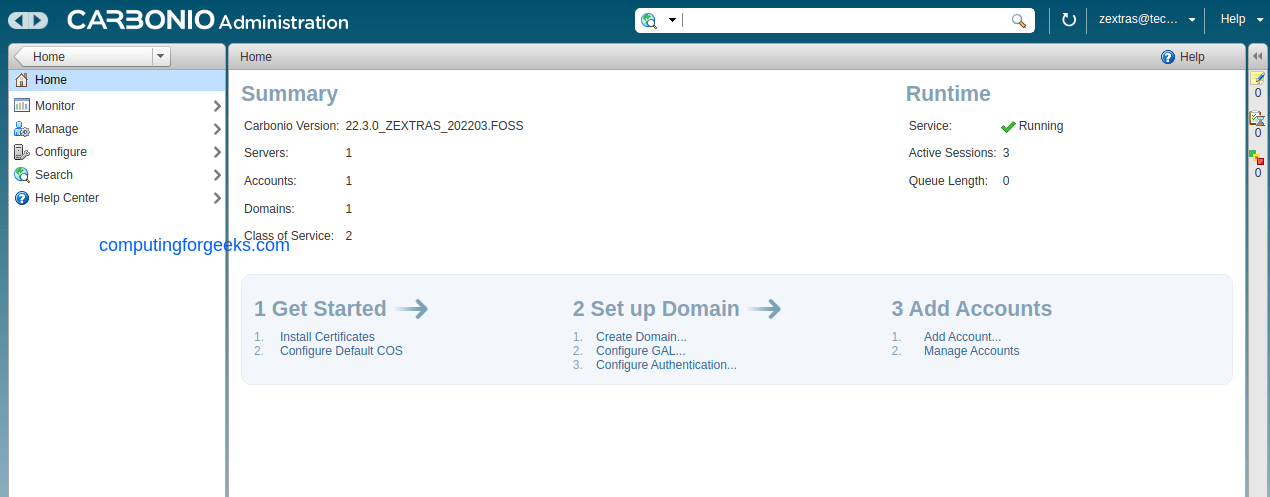Click the green Running check icon
Viewport: 1270px width, 497px height.
[1008, 127]
